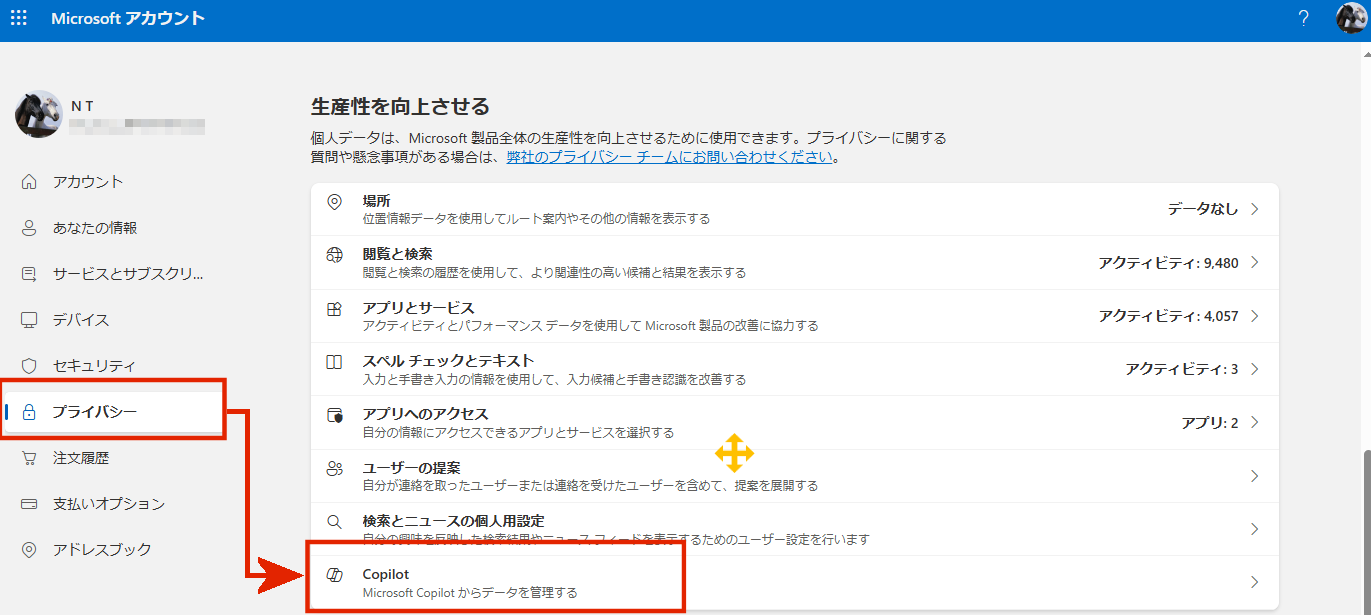The image size is (1371, 615).
Task: Click the cart icon beside 注文履歴
Action: [x=29, y=458]
